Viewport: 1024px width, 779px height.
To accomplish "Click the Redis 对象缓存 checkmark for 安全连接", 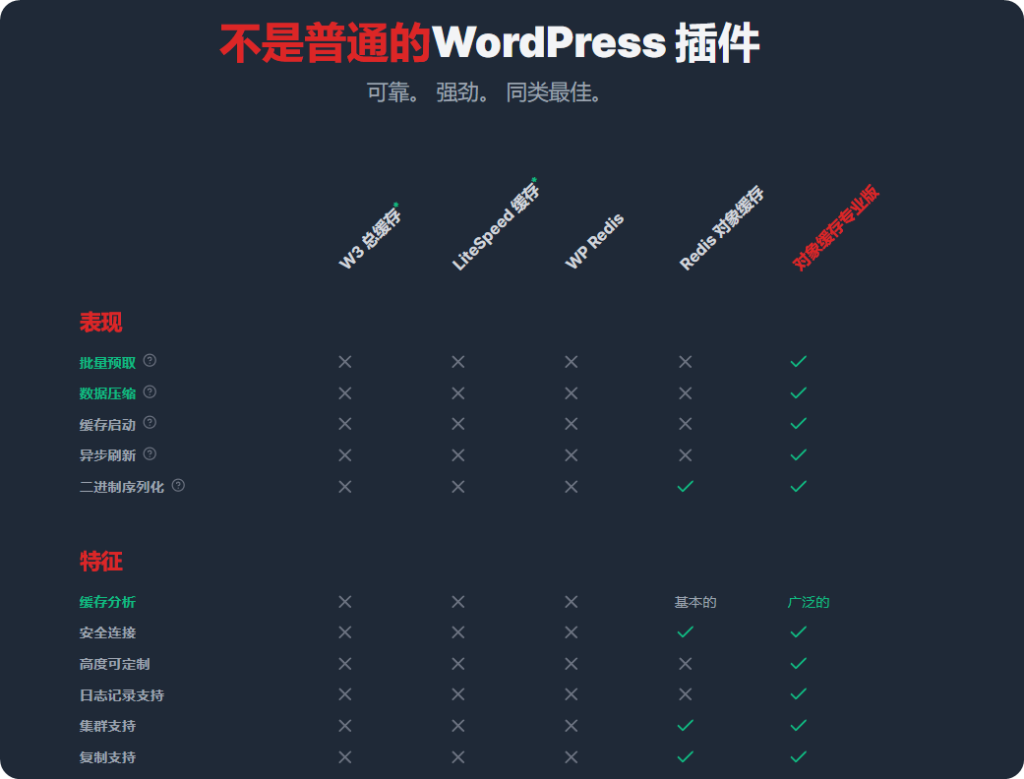I will 685,632.
